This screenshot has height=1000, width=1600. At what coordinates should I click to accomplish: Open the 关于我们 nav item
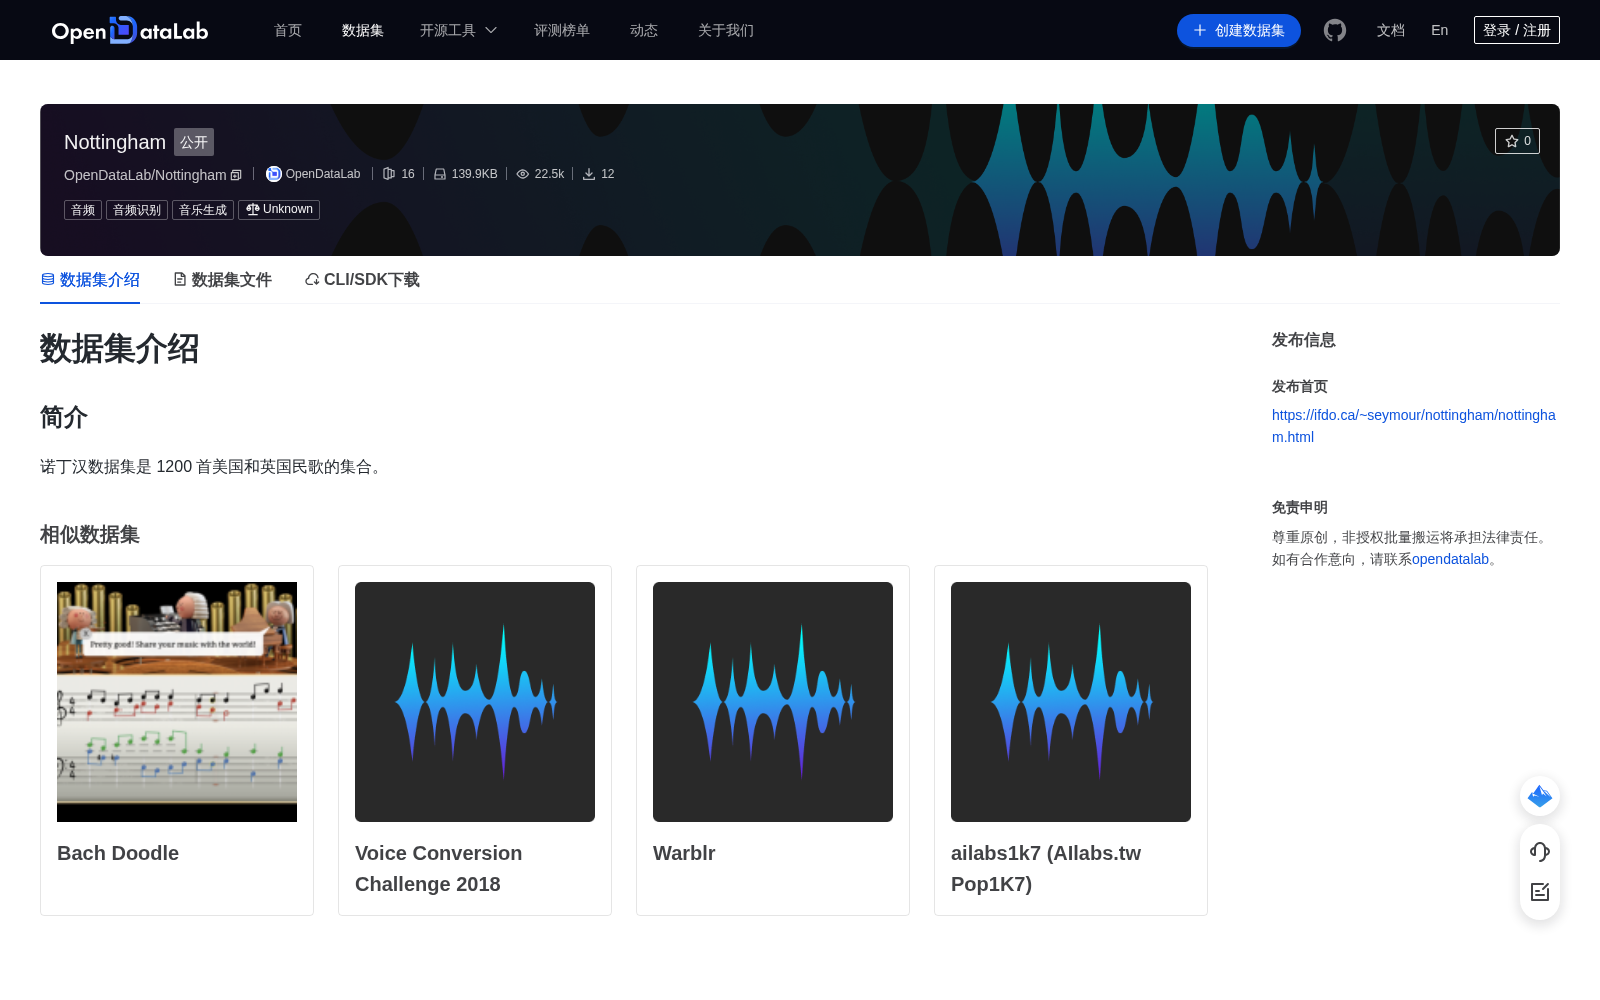pyautogui.click(x=726, y=31)
